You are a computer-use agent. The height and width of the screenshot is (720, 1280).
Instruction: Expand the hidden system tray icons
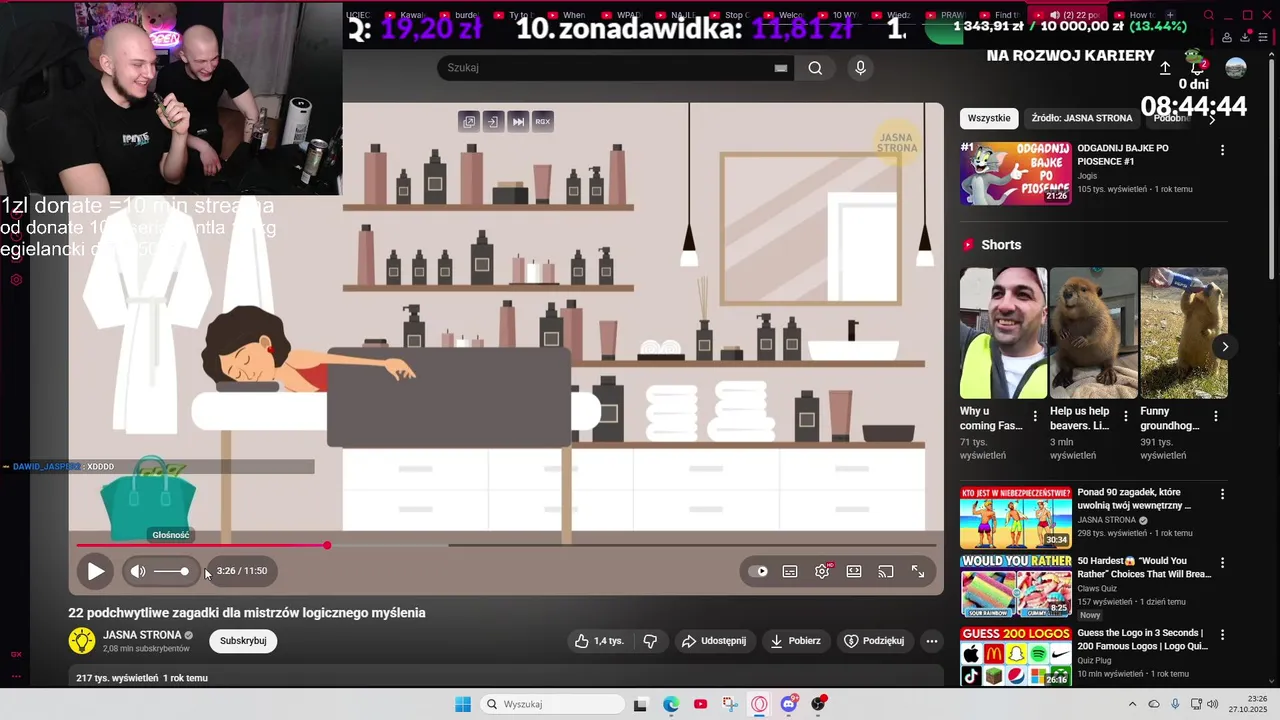1132,704
